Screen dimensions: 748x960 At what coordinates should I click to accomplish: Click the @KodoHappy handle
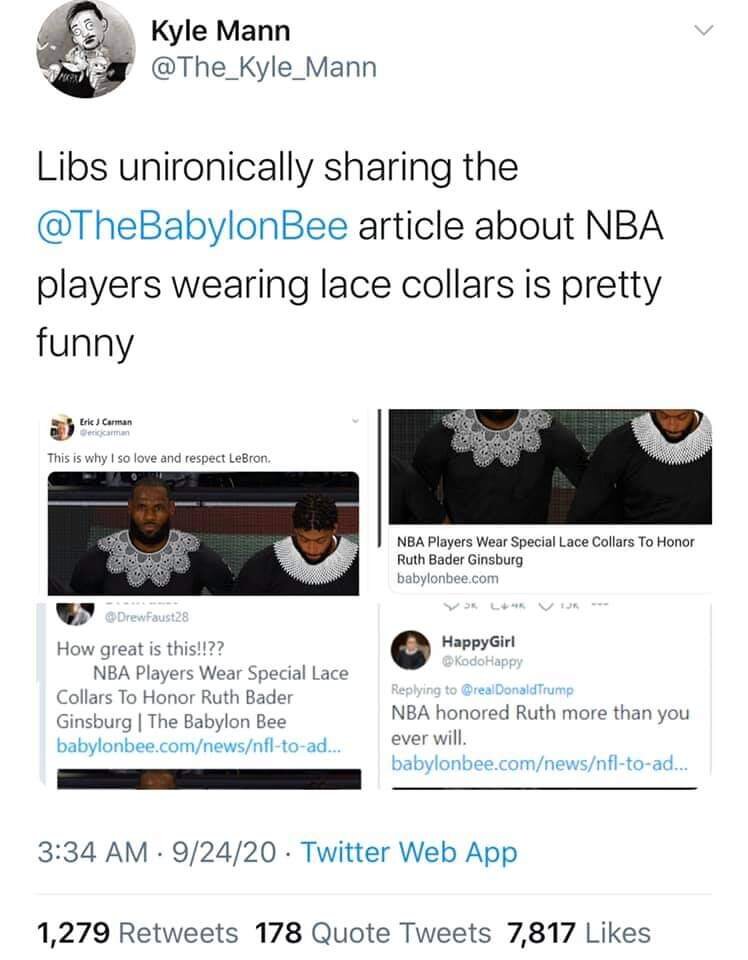482,661
